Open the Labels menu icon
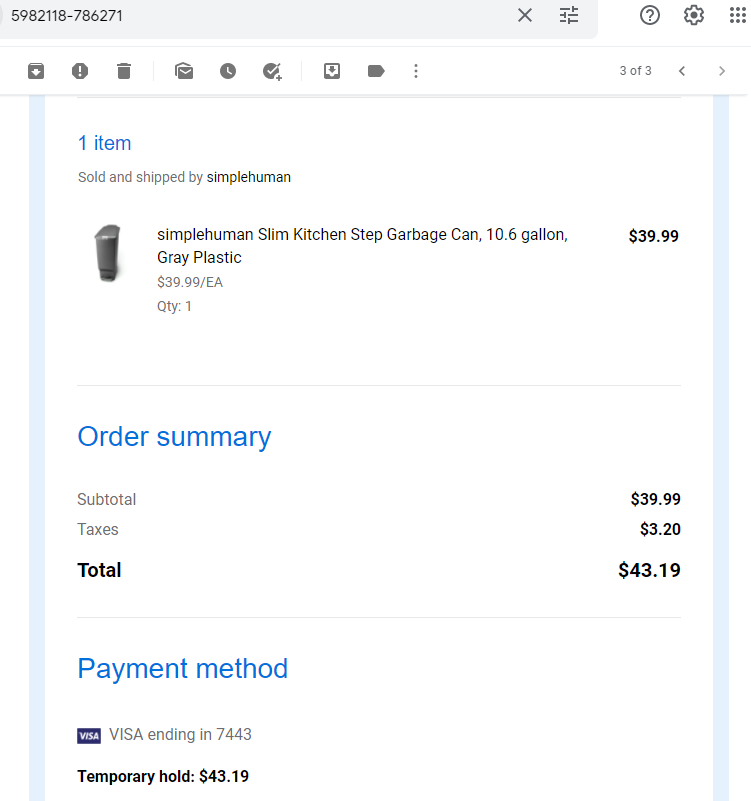This screenshot has height=801, width=751. [x=376, y=71]
